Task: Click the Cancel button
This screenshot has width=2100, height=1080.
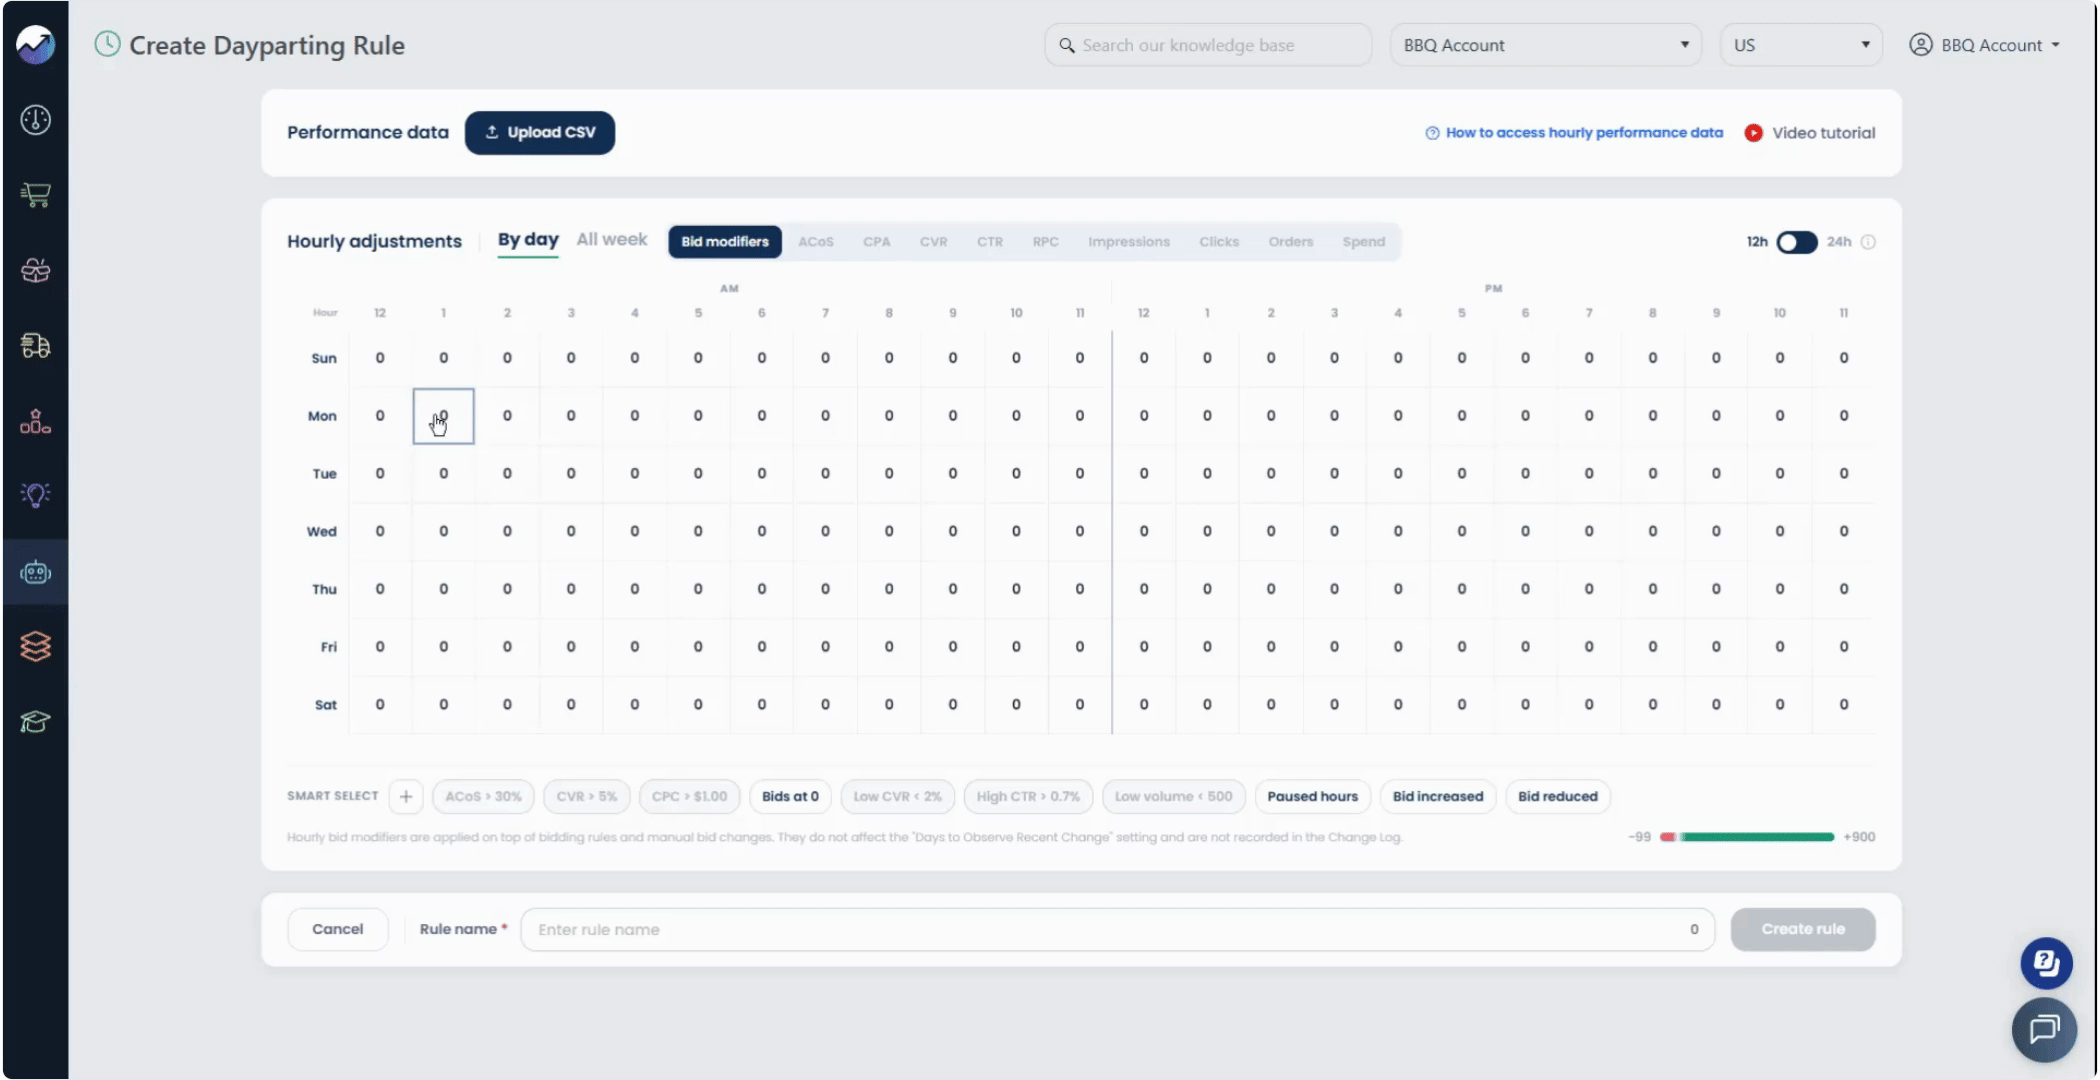Action: pyautogui.click(x=338, y=929)
